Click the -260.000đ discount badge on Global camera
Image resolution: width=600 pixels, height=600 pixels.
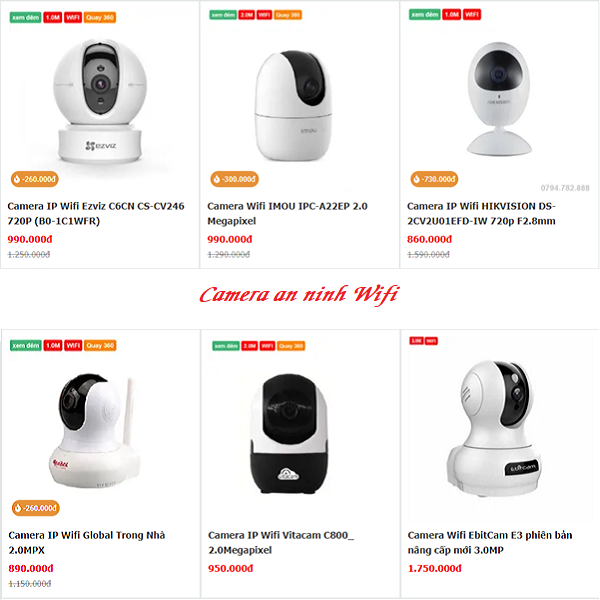tap(36, 508)
